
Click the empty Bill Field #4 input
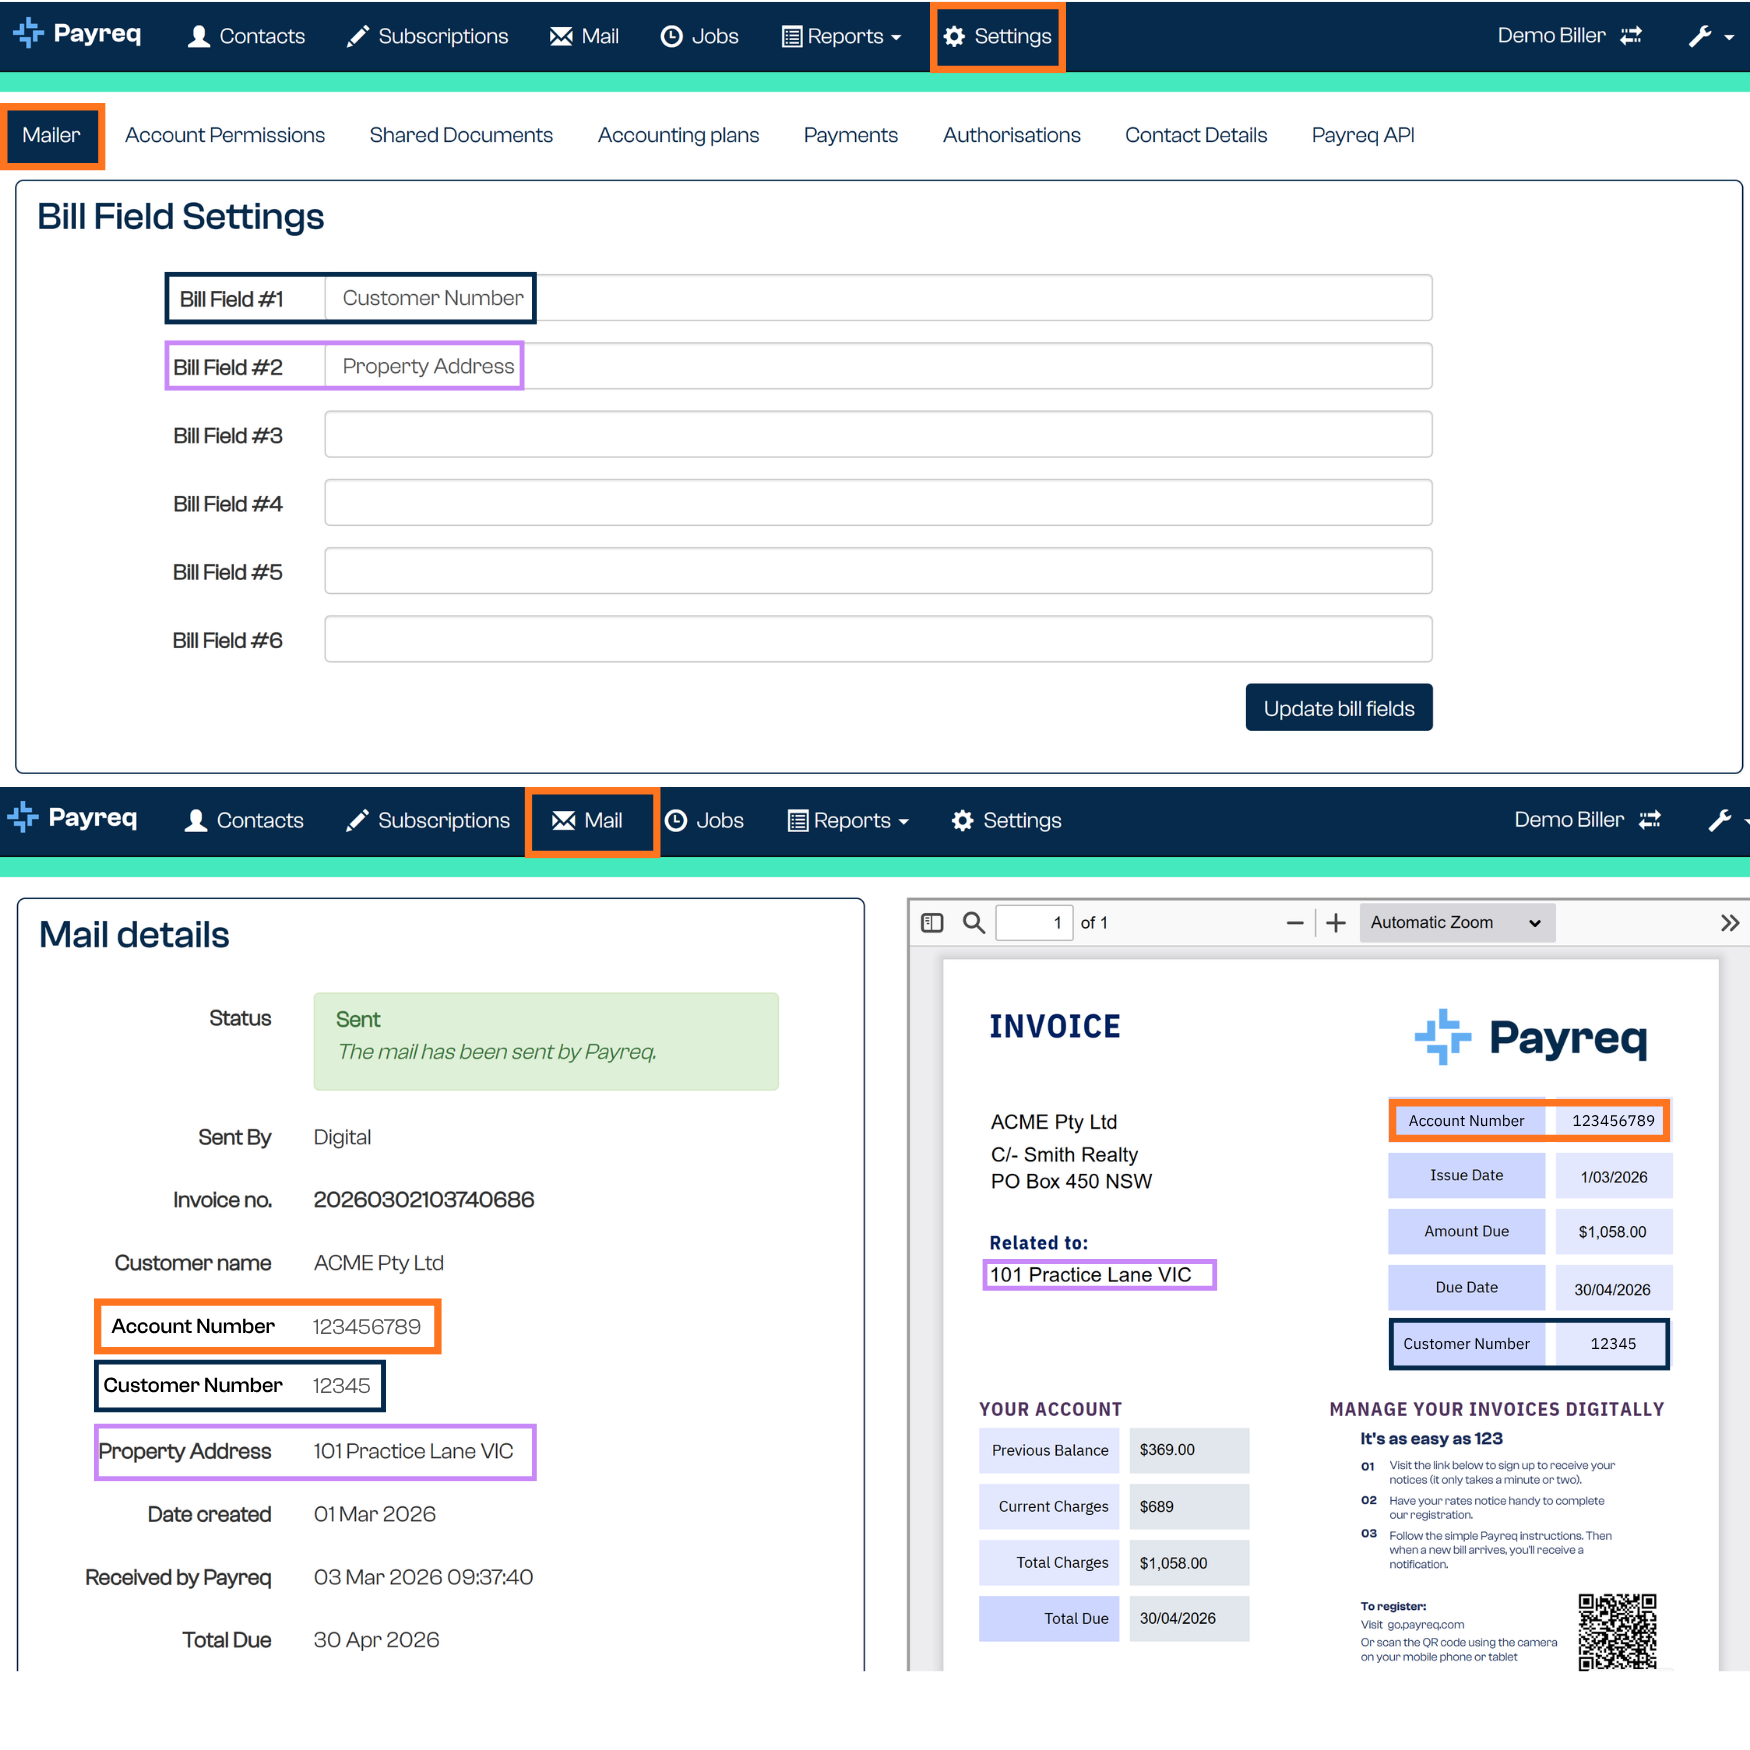(878, 502)
